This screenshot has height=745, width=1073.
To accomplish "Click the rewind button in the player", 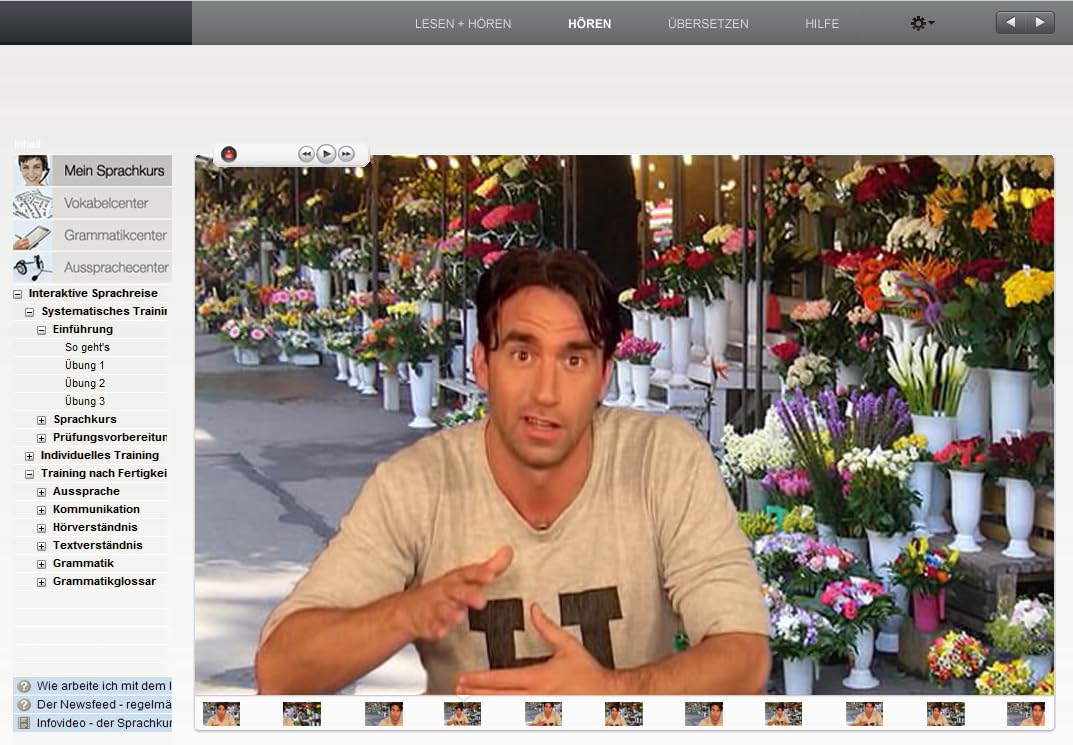I will tap(307, 155).
